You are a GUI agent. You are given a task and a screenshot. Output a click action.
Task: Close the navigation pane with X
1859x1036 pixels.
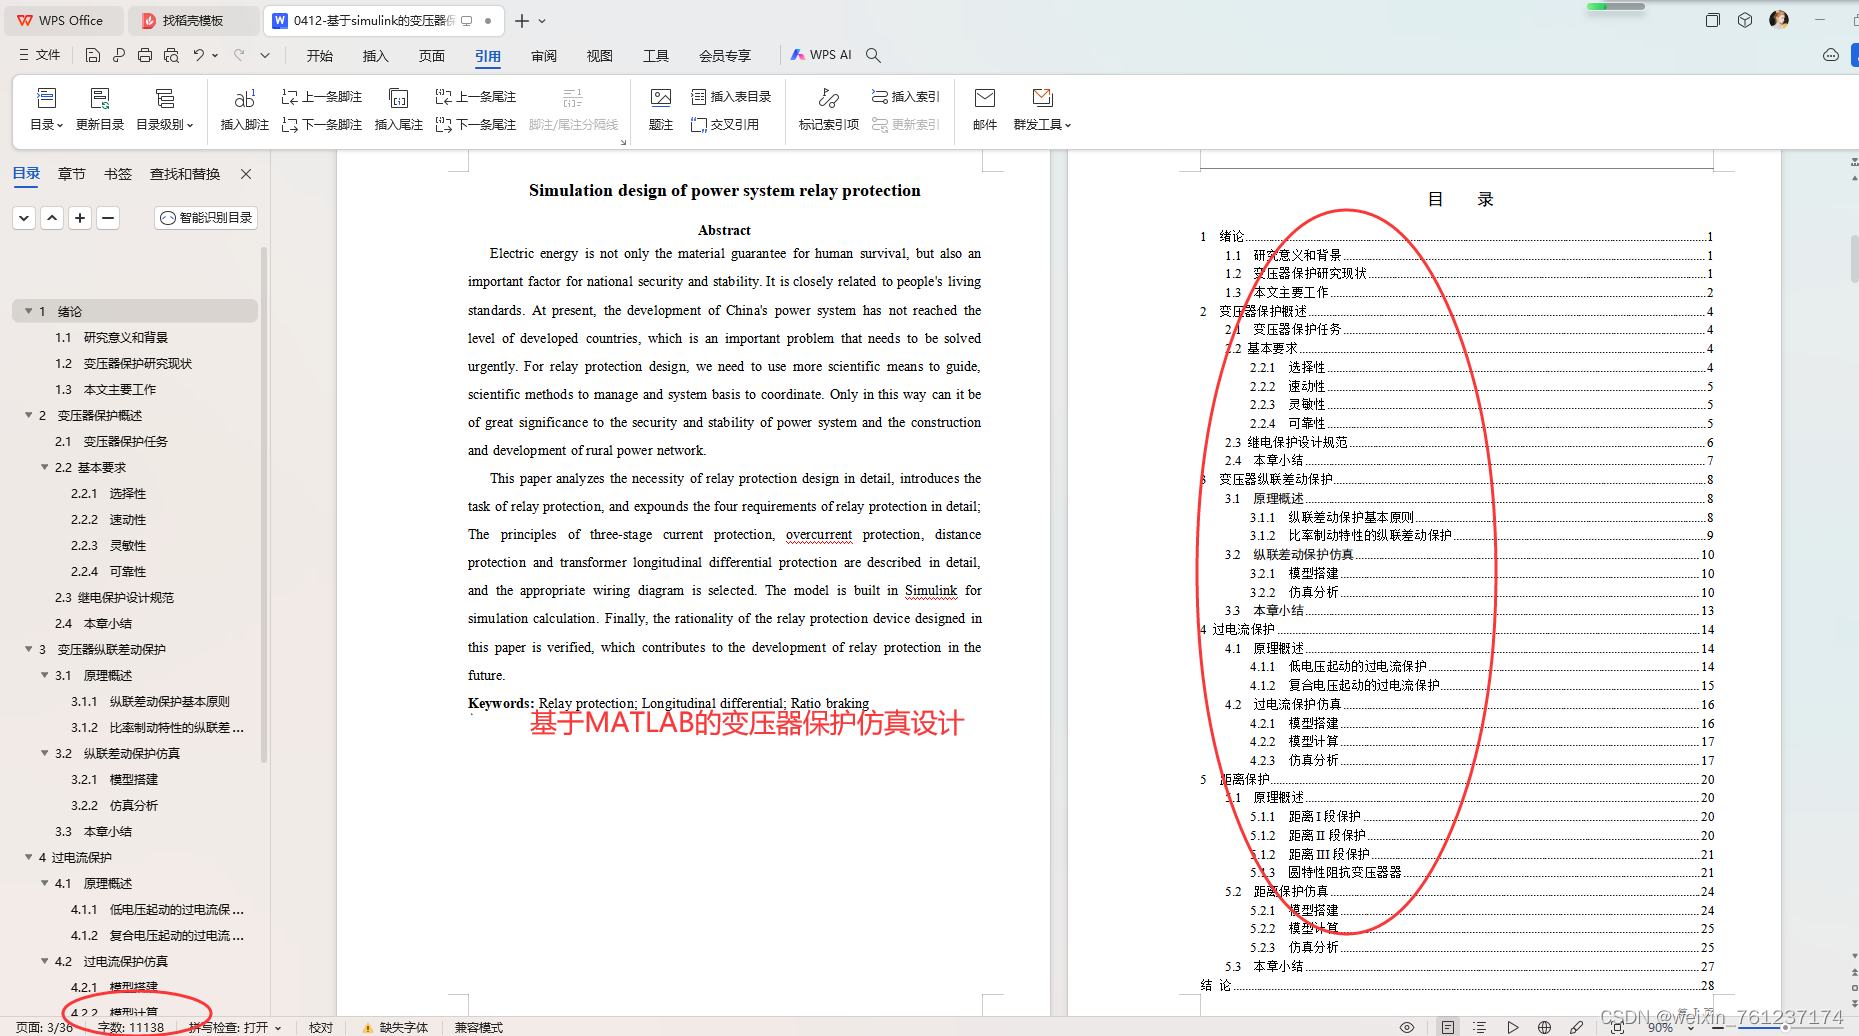coord(246,174)
